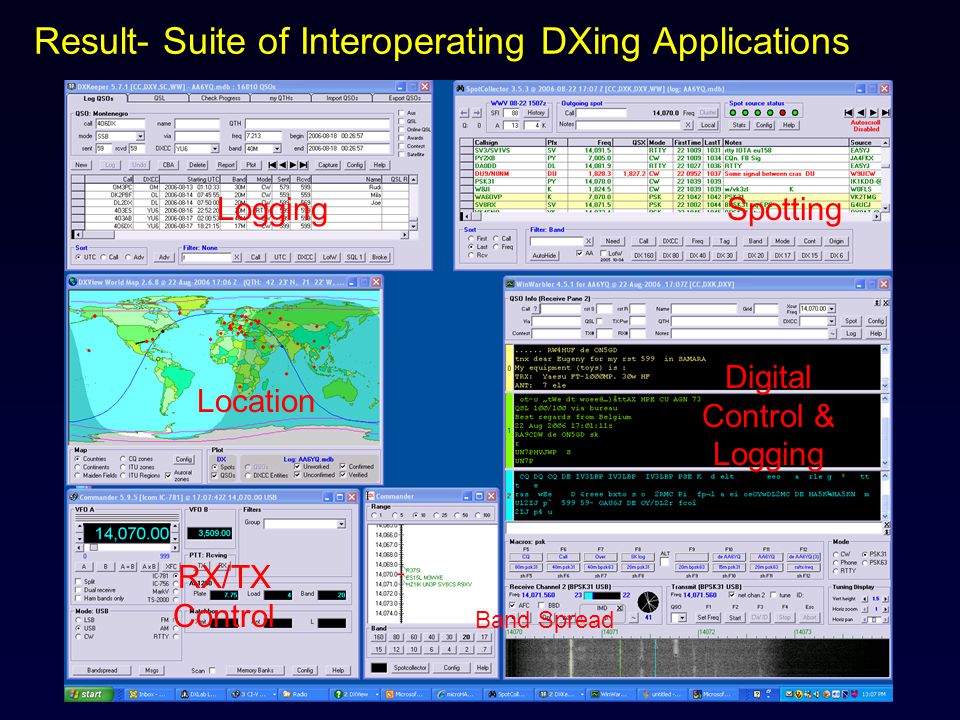Viewport: 960px width, 720px height.
Task: Open the WinWarbler DXCC dropdown
Action: point(831,321)
